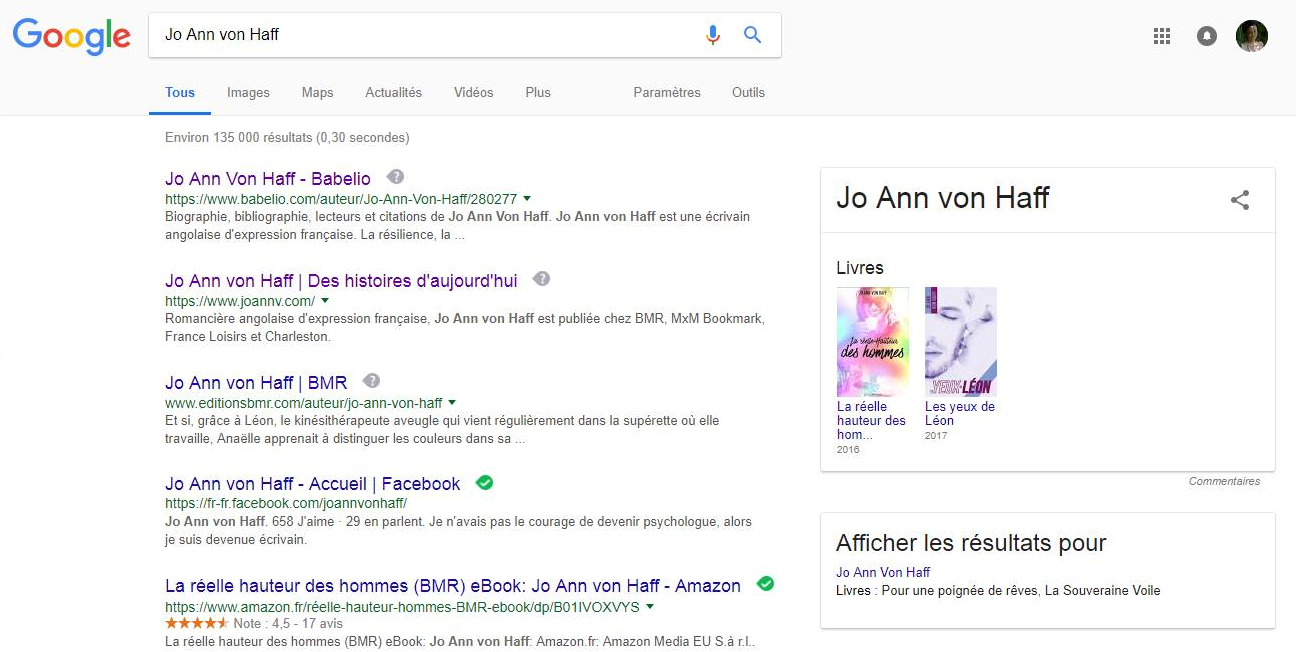Viewport: 1296px width, 652px height.
Task: Open La réelle hauteur des hommes Amazon result
Action: 453,586
